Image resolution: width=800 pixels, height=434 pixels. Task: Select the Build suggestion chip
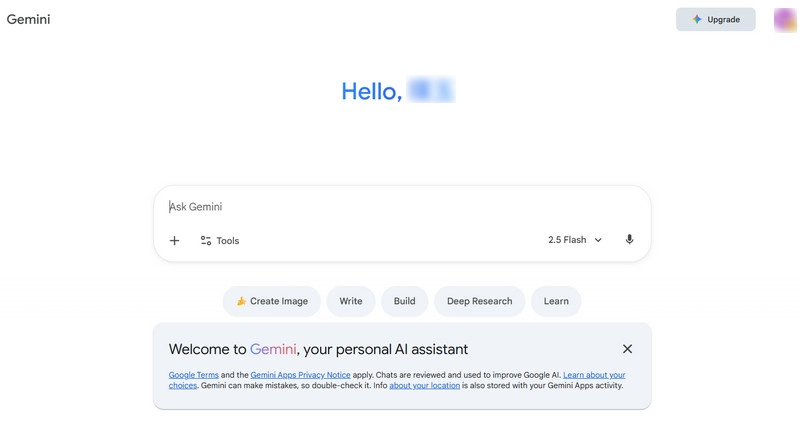(404, 301)
